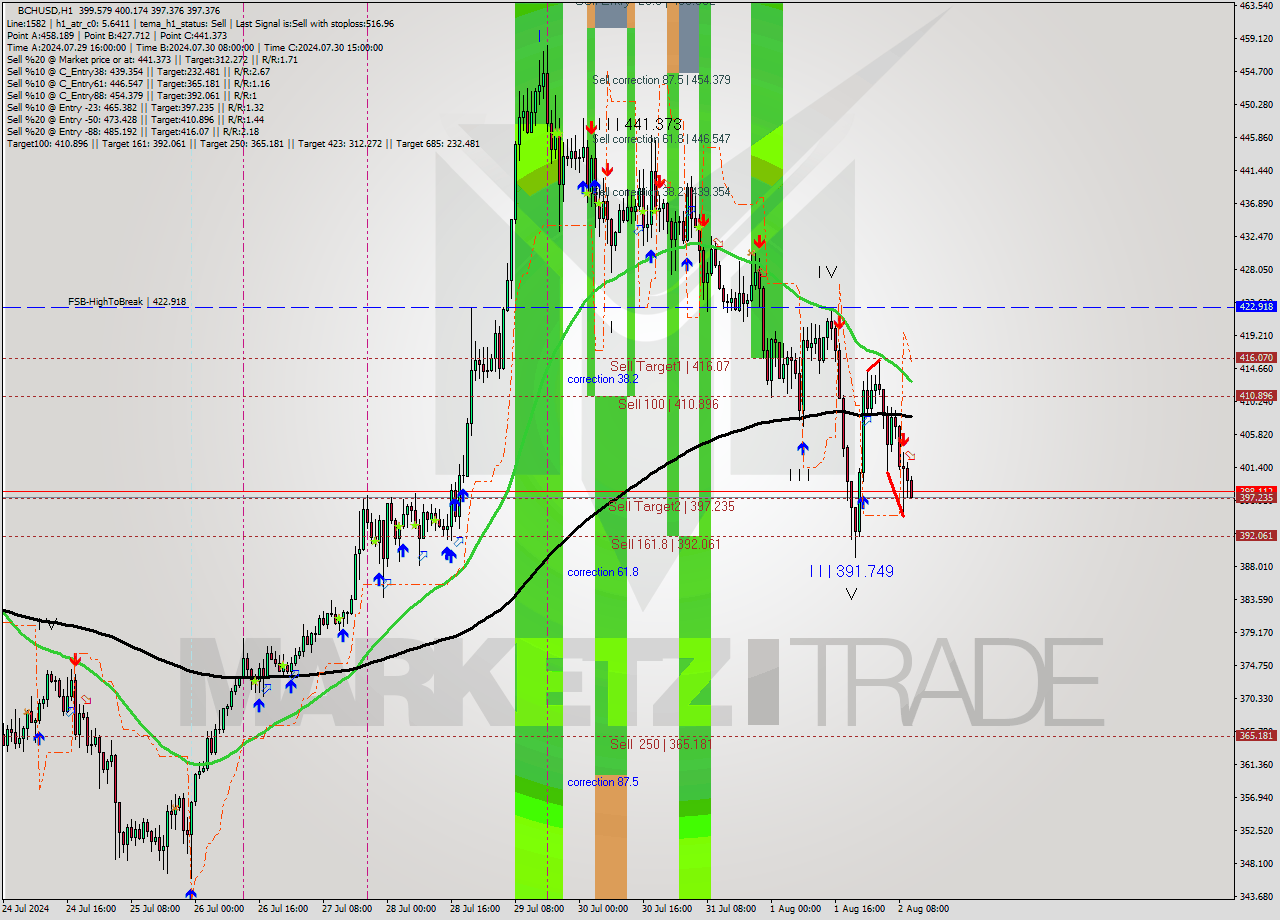Click the 'FSB-HighToBreak | 422.918' label
This screenshot has height=920, width=1280.
pos(127,301)
